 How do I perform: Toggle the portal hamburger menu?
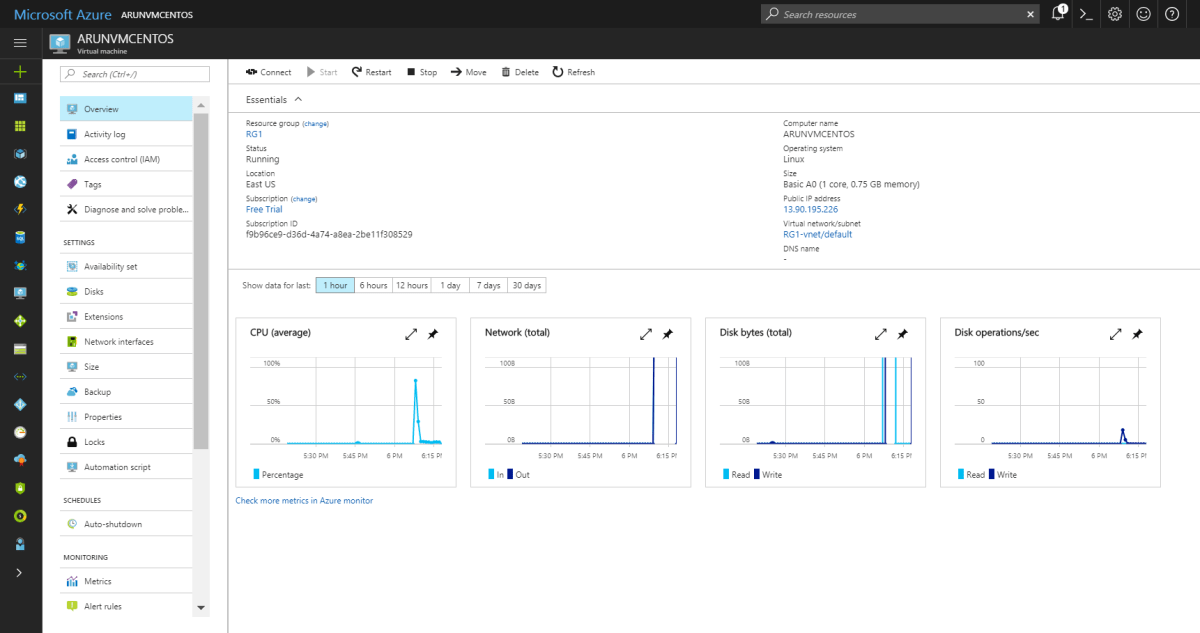(19, 42)
